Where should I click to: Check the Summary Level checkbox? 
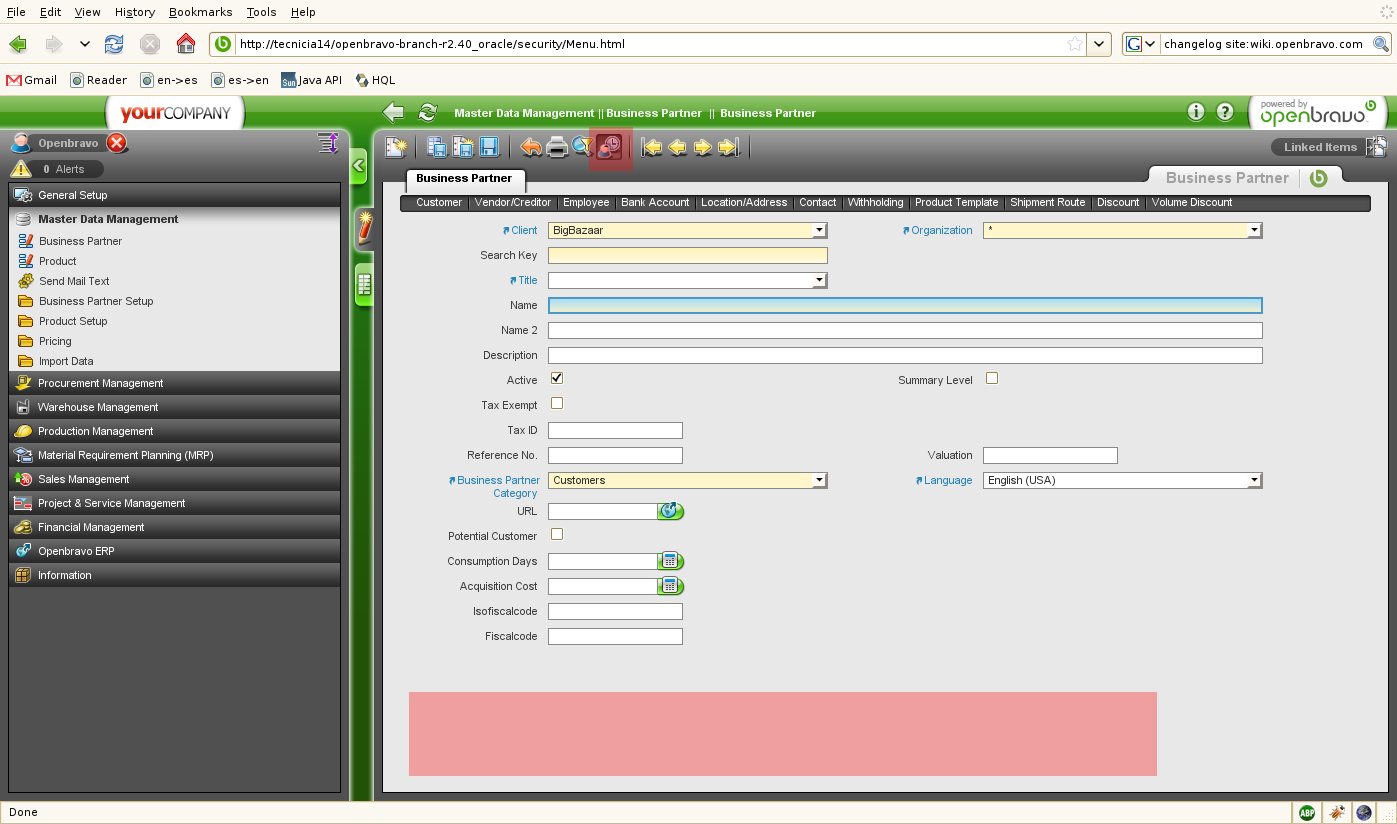point(992,378)
